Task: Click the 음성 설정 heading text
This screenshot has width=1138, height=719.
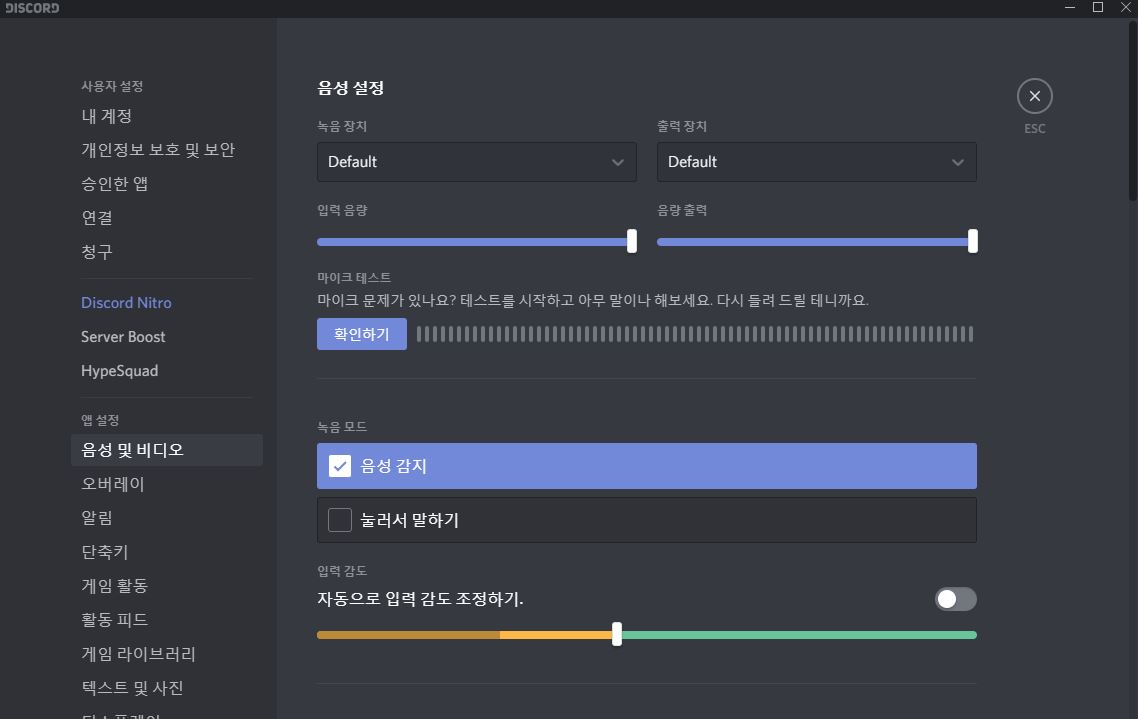Action: tap(351, 88)
